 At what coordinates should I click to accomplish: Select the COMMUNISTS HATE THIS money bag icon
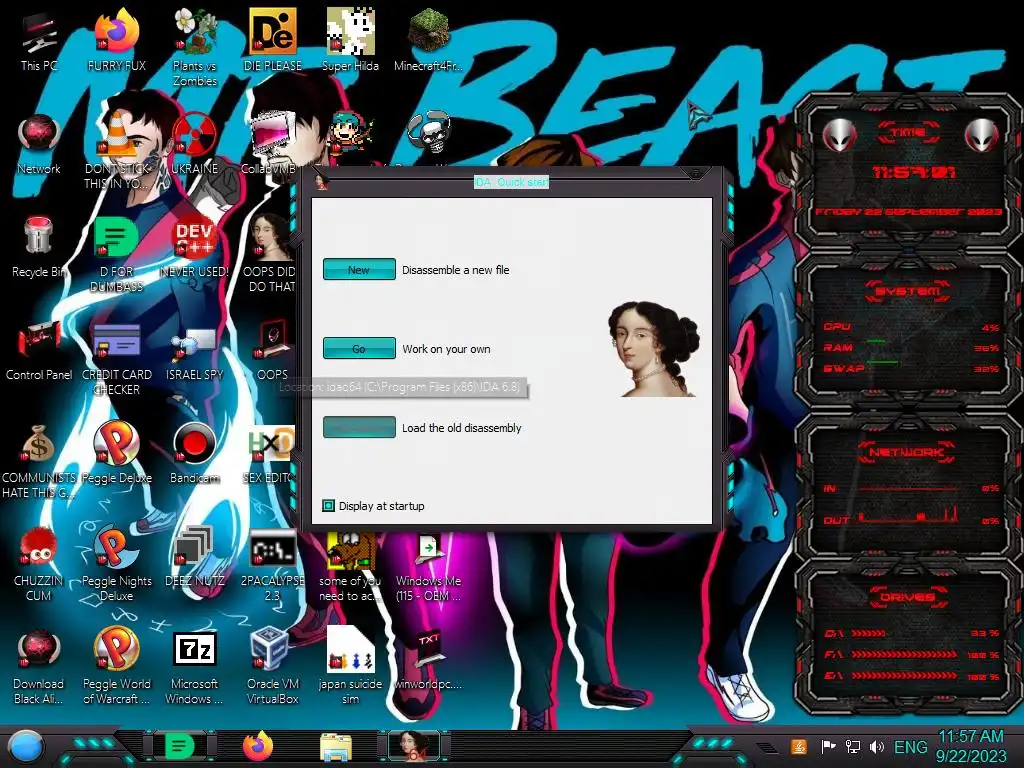tap(39, 461)
